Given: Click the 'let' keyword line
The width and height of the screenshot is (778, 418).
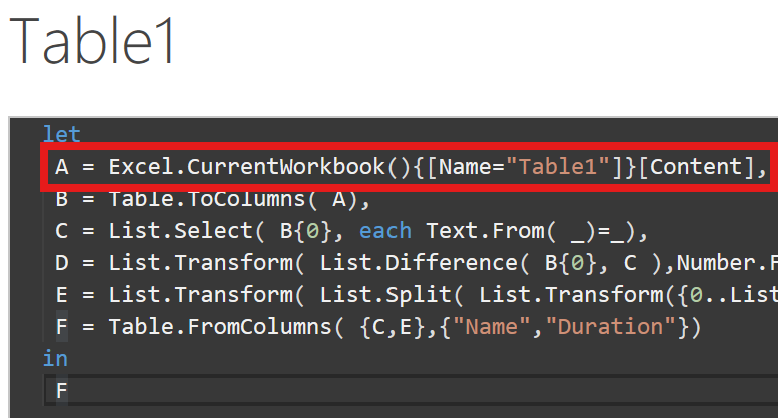Looking at the screenshot, I should (62, 134).
